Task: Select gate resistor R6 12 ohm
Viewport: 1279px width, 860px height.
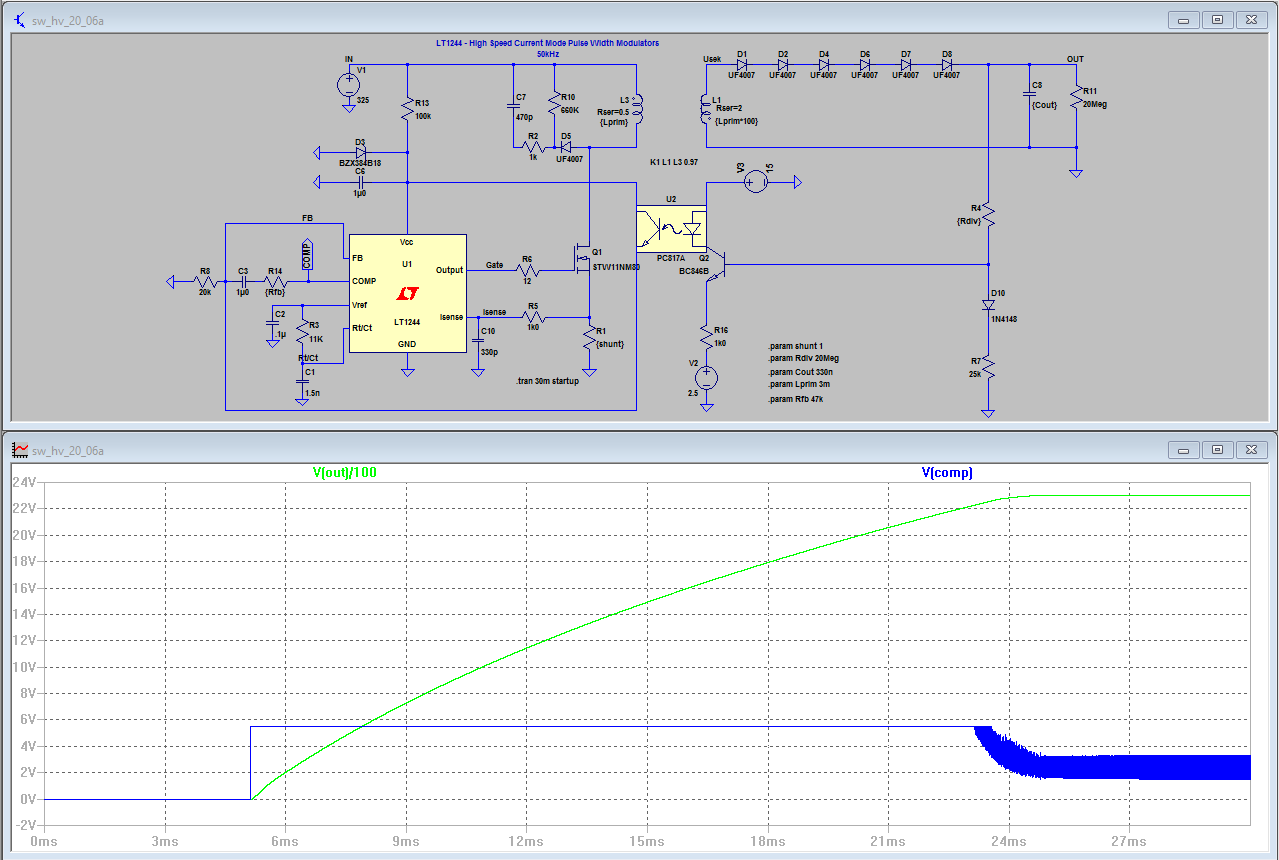Action: [527, 270]
